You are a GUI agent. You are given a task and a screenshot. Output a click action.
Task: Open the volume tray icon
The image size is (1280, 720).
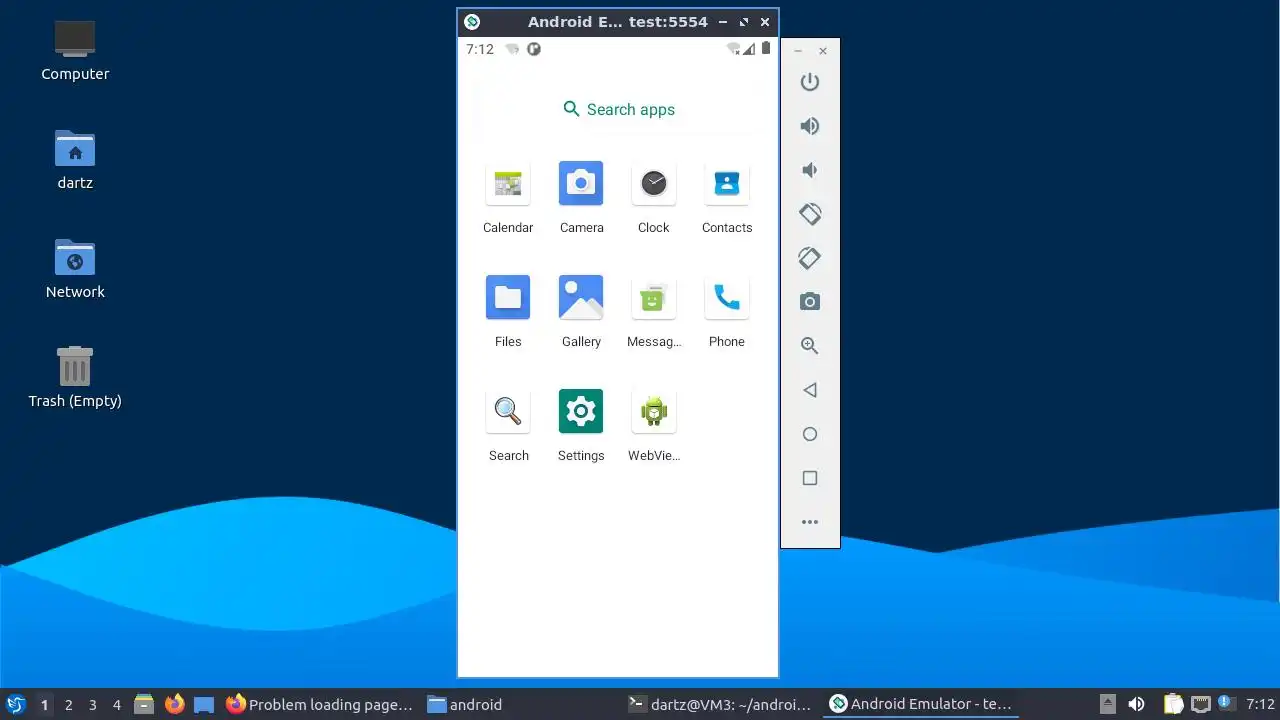(1136, 704)
